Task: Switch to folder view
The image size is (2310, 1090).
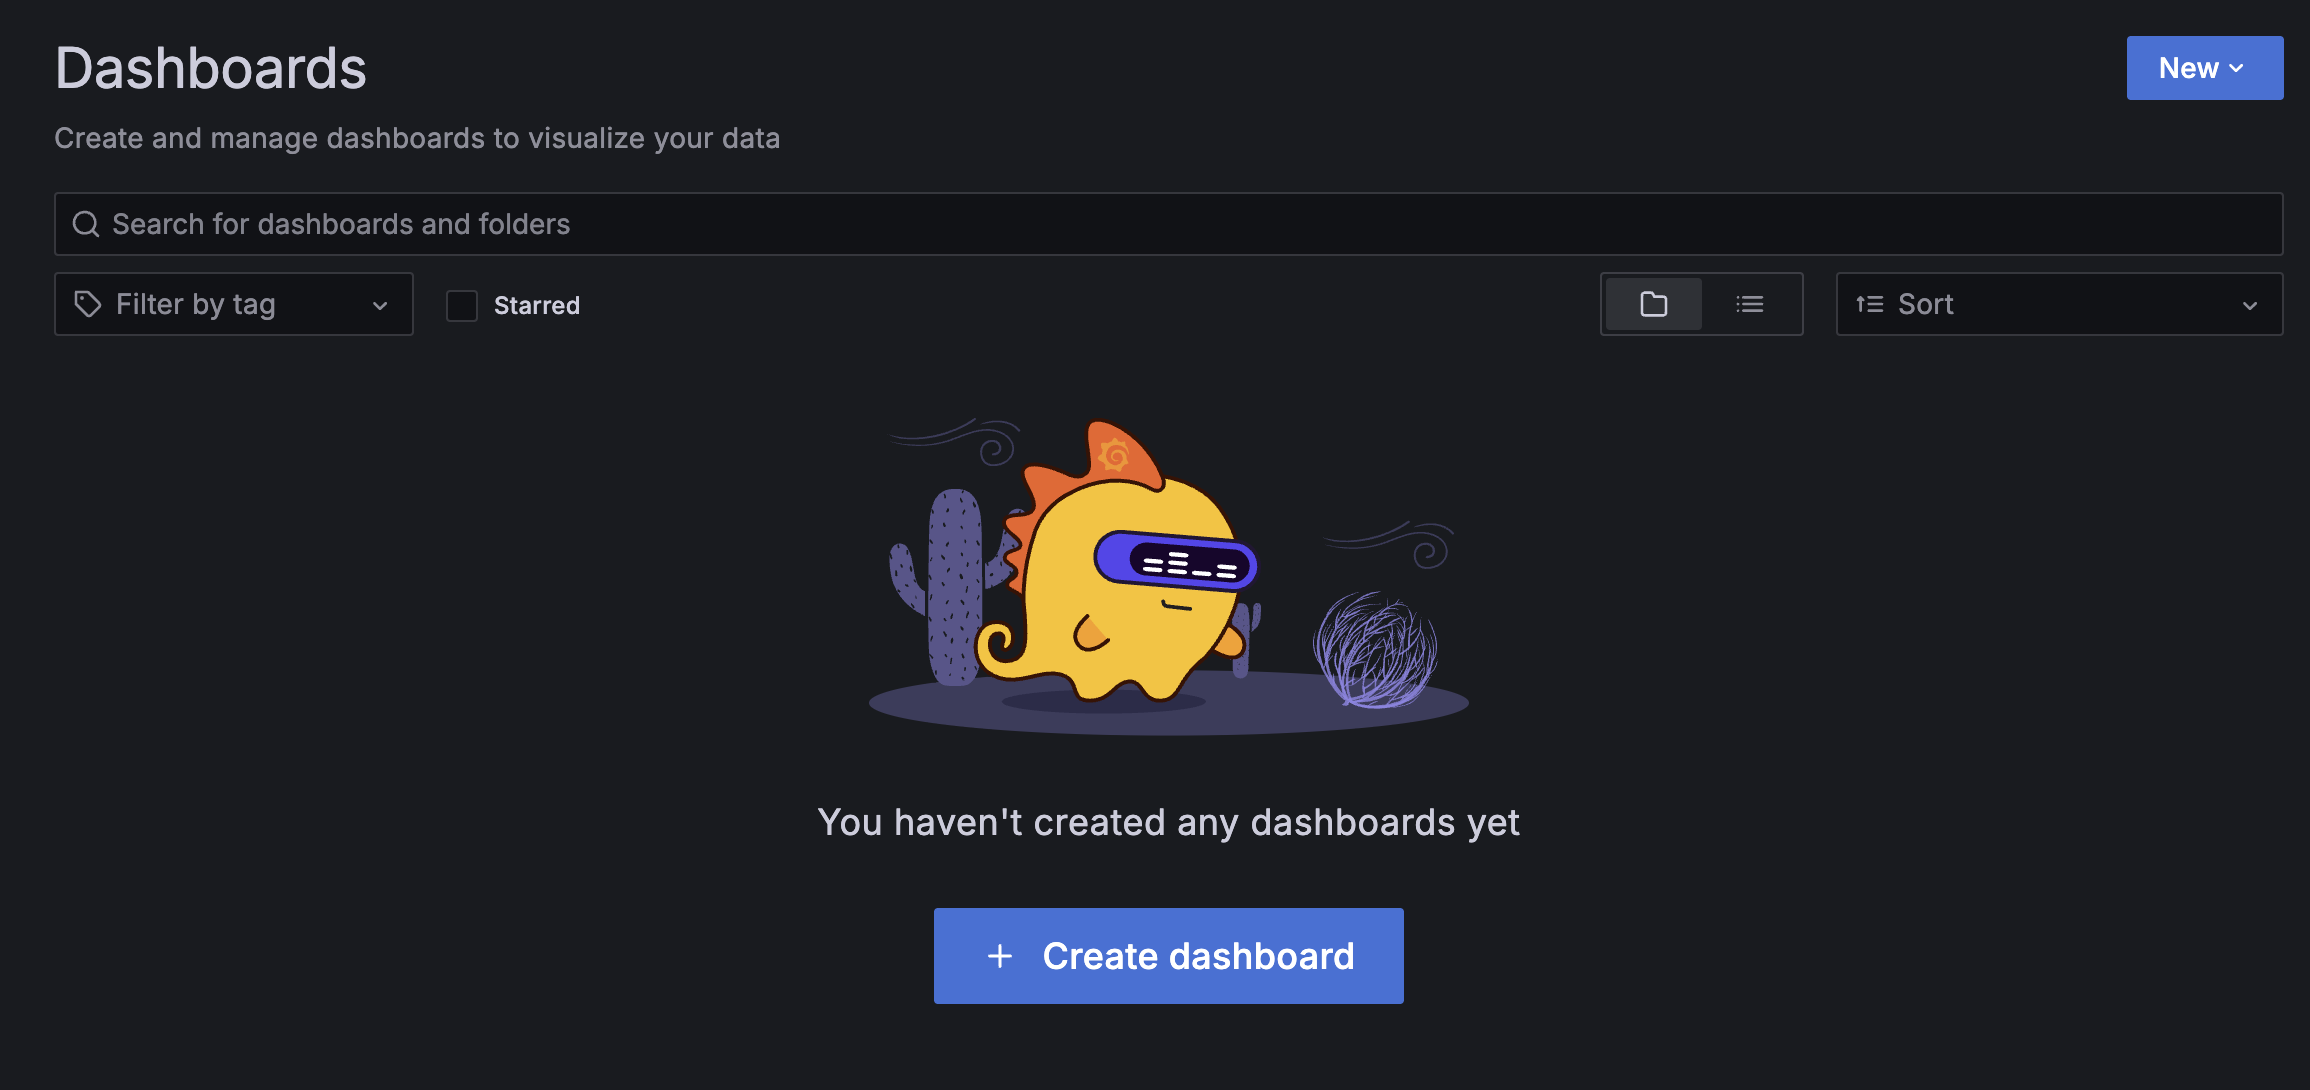Action: 1654,304
